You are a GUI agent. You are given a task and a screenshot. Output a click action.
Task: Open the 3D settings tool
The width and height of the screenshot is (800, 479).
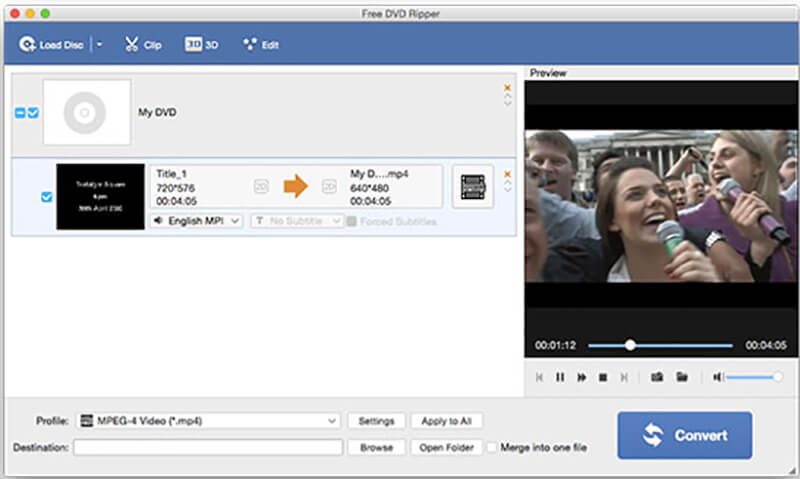[x=202, y=45]
